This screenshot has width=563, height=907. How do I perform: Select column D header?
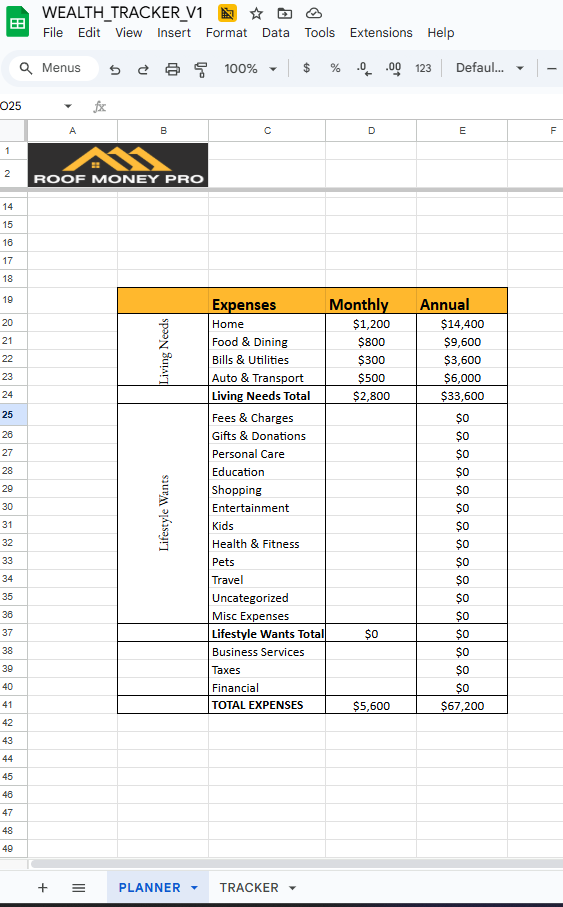371,131
